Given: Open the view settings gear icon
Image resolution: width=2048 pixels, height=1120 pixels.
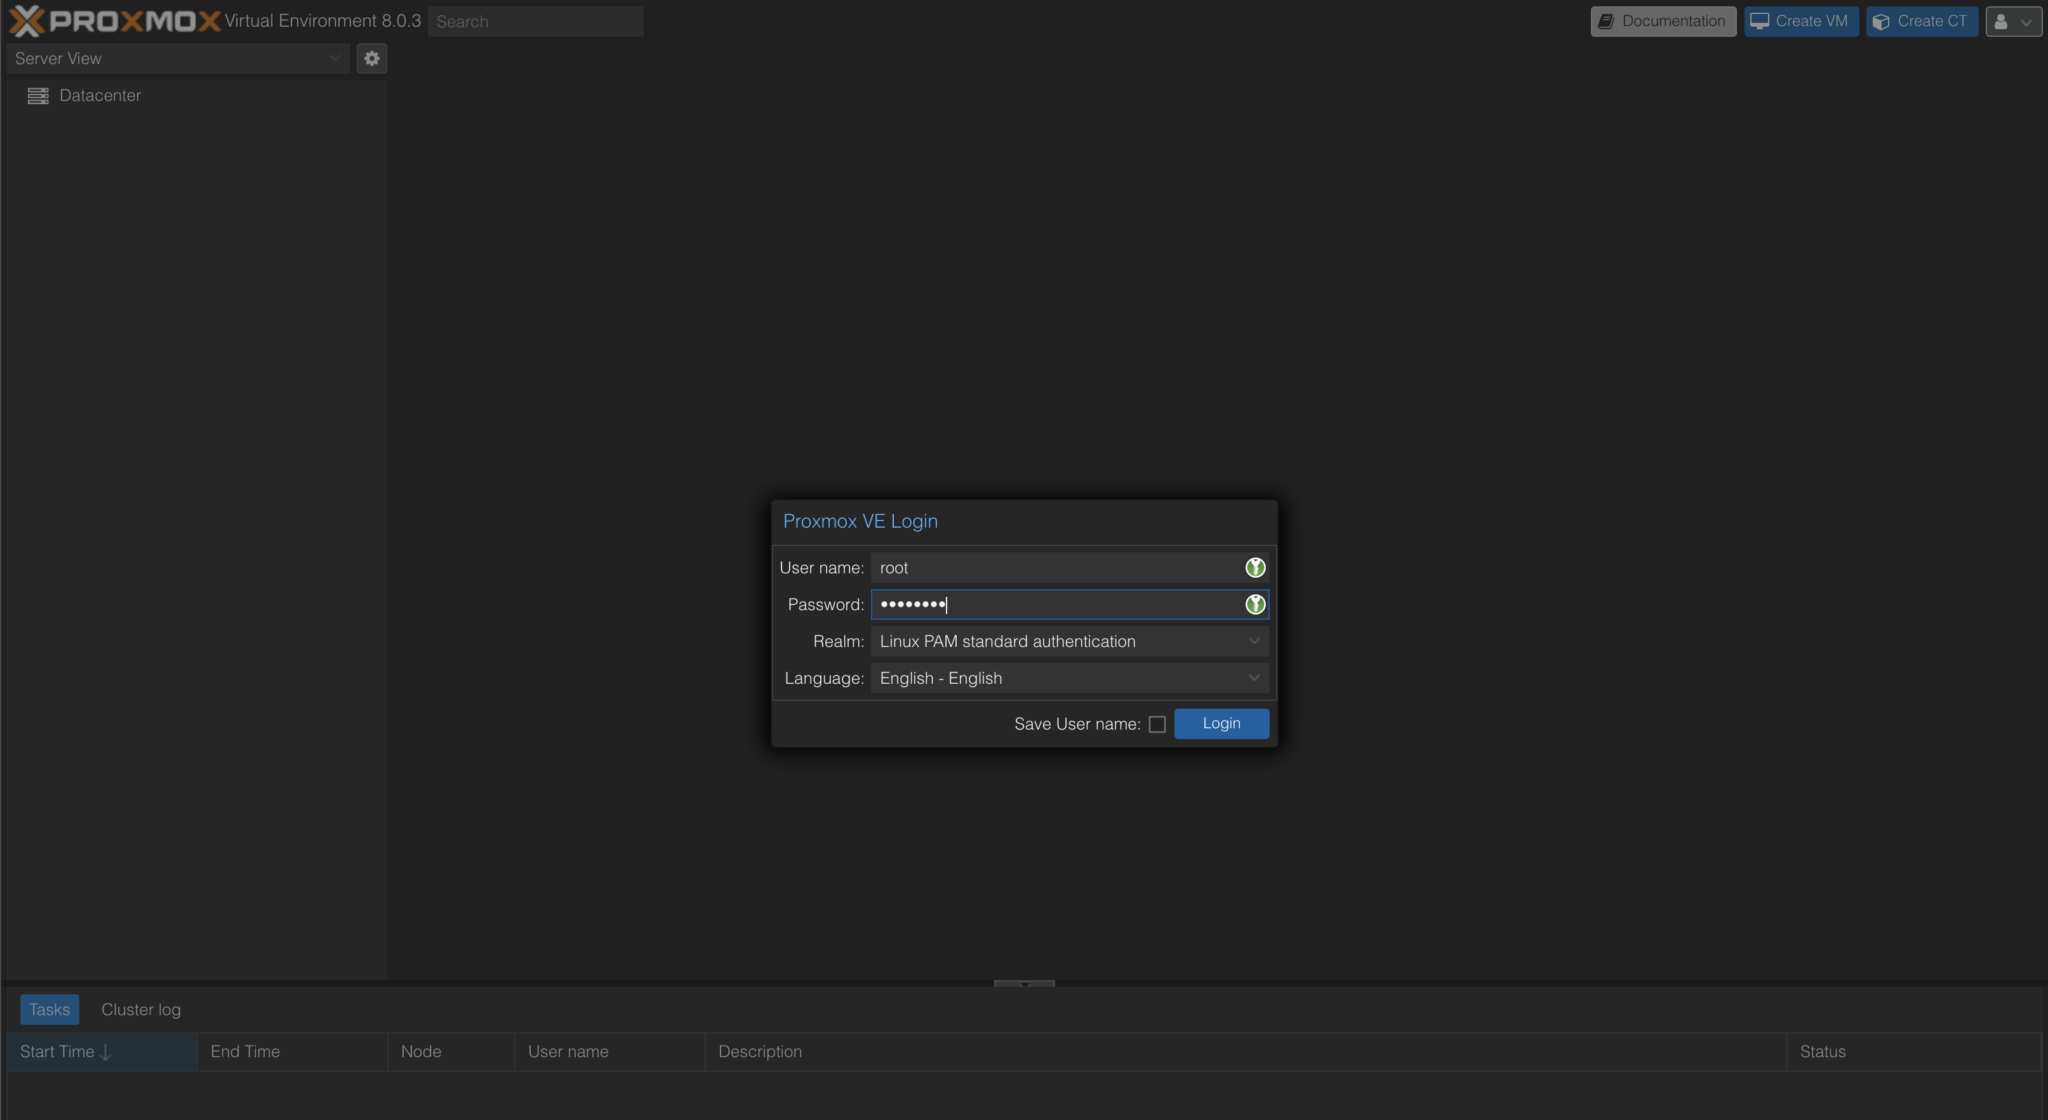Looking at the screenshot, I should coord(371,58).
